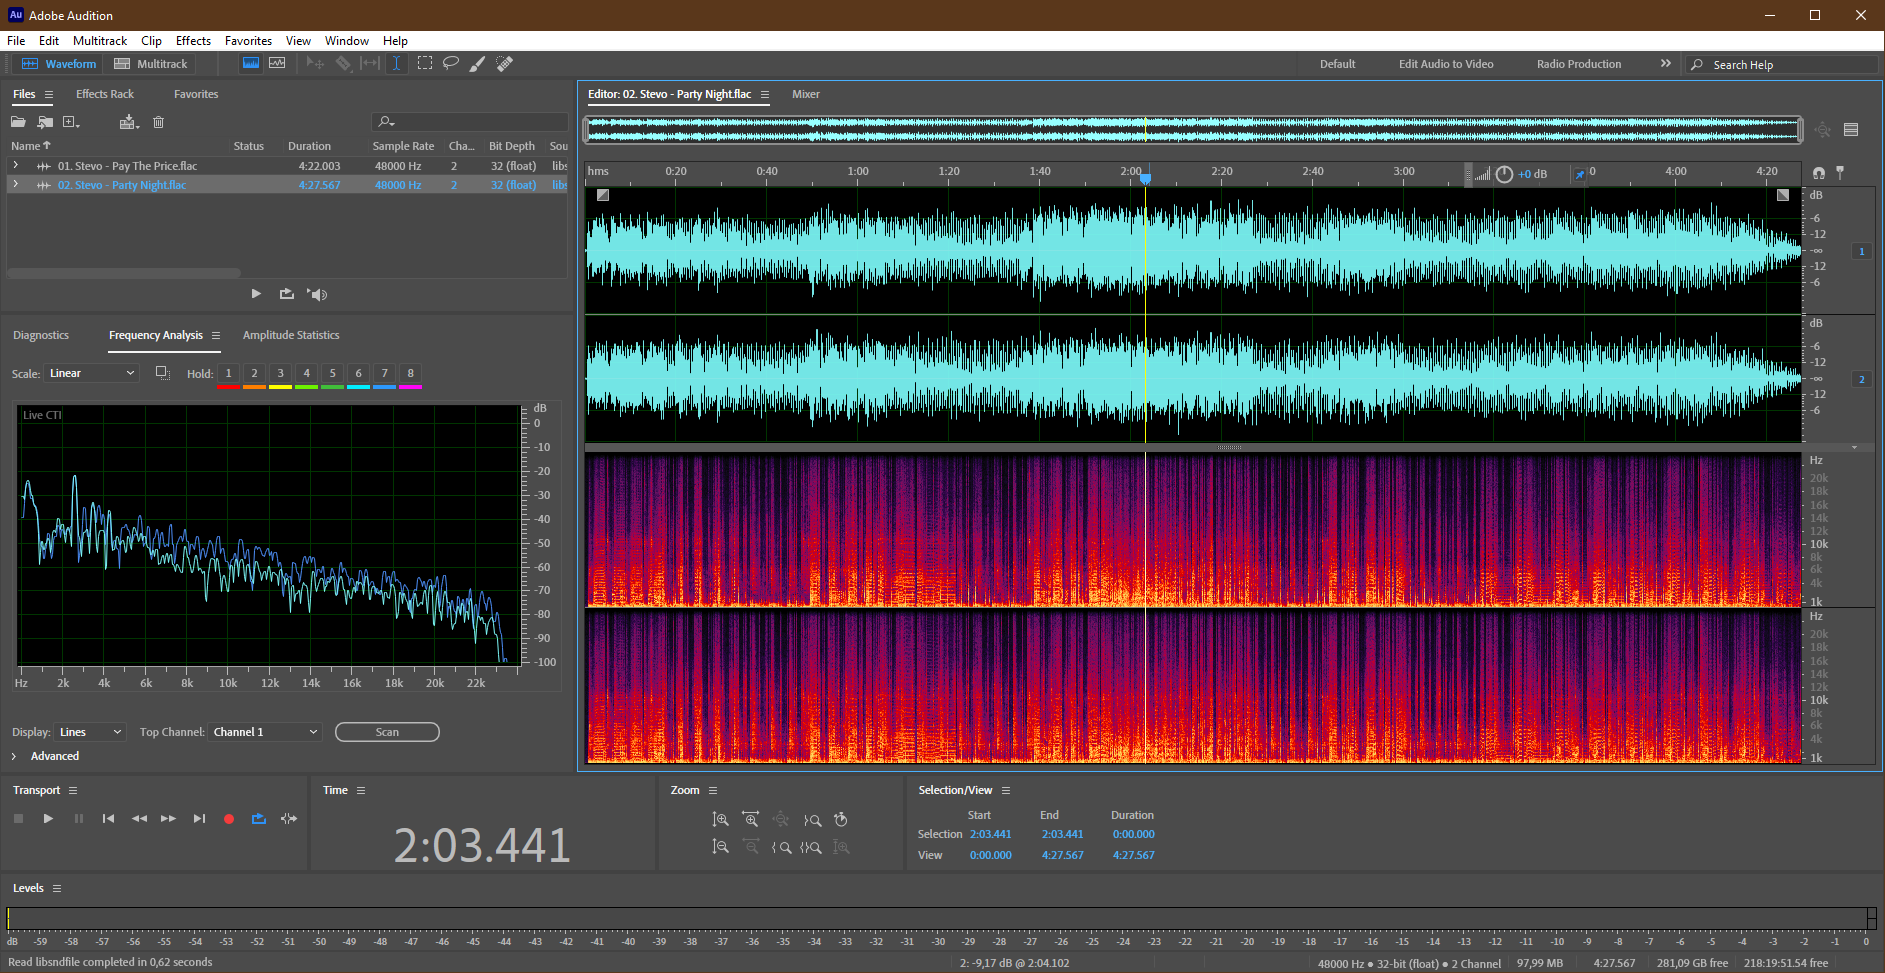Select the Marquee Selection tool
This screenshot has width=1885, height=973.
[x=425, y=63]
